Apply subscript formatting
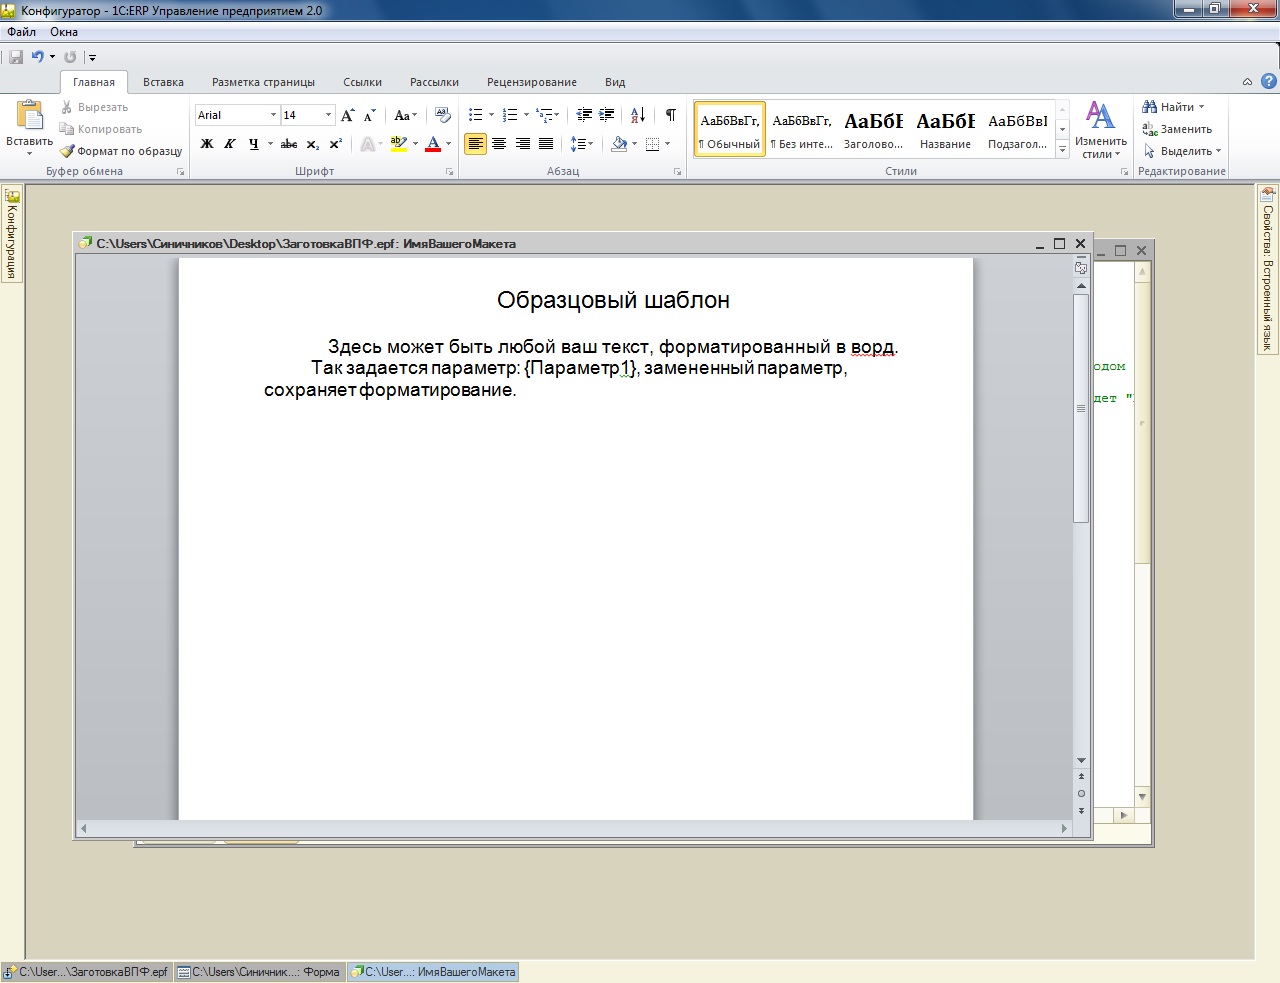Viewport: 1280px width, 983px height. click(x=313, y=144)
